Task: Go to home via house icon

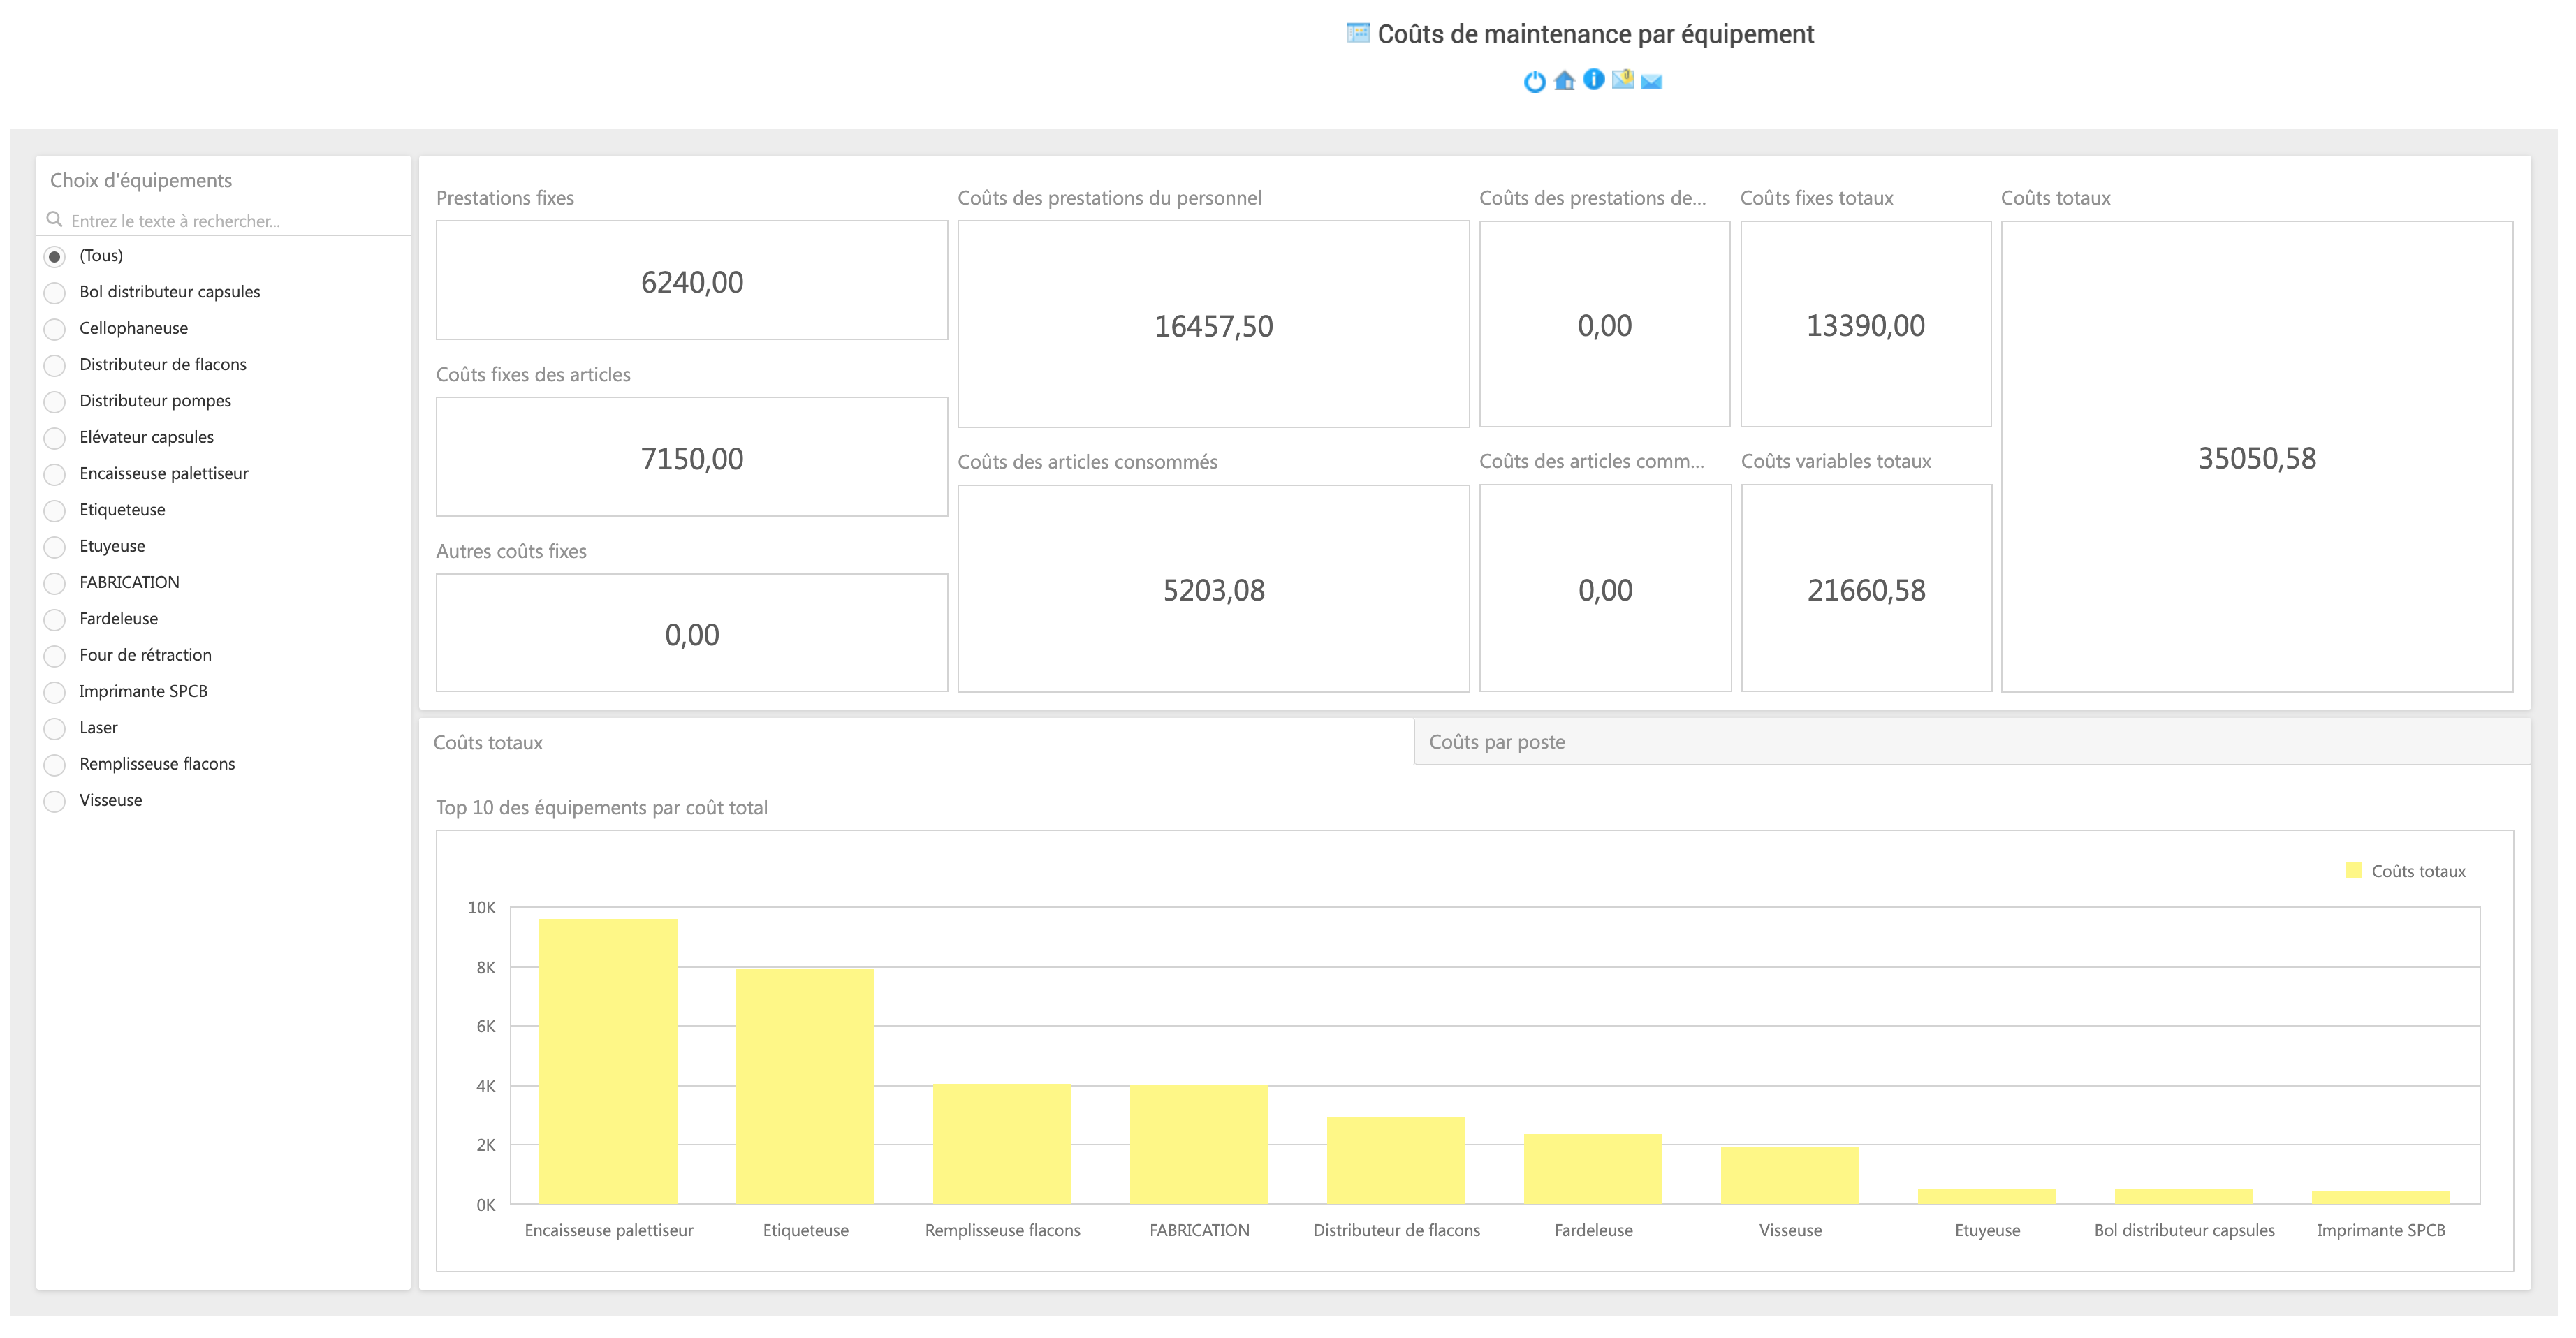Action: tap(1564, 81)
